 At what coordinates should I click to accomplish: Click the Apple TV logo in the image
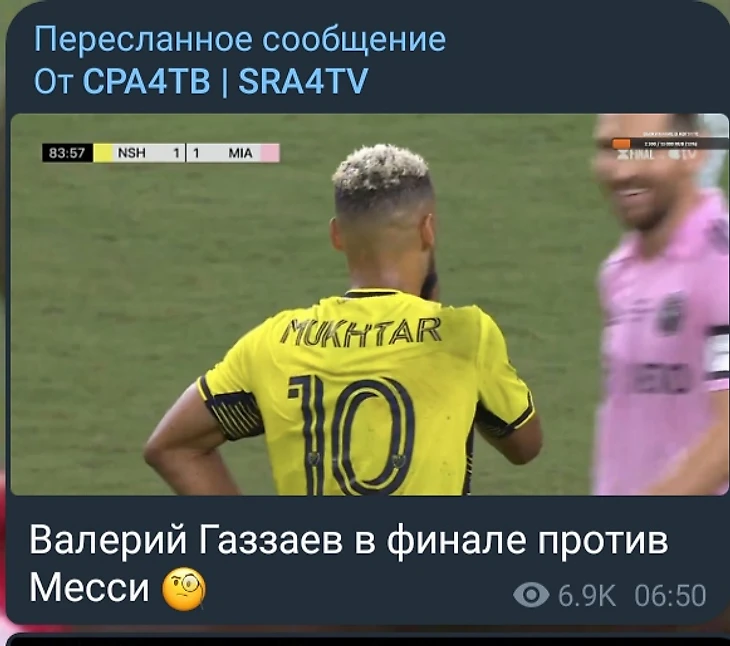683,155
